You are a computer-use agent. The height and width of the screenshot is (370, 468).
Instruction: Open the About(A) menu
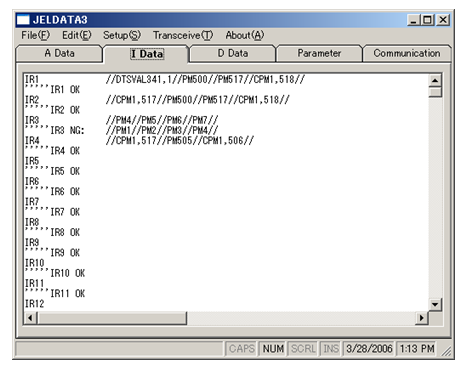tap(245, 35)
